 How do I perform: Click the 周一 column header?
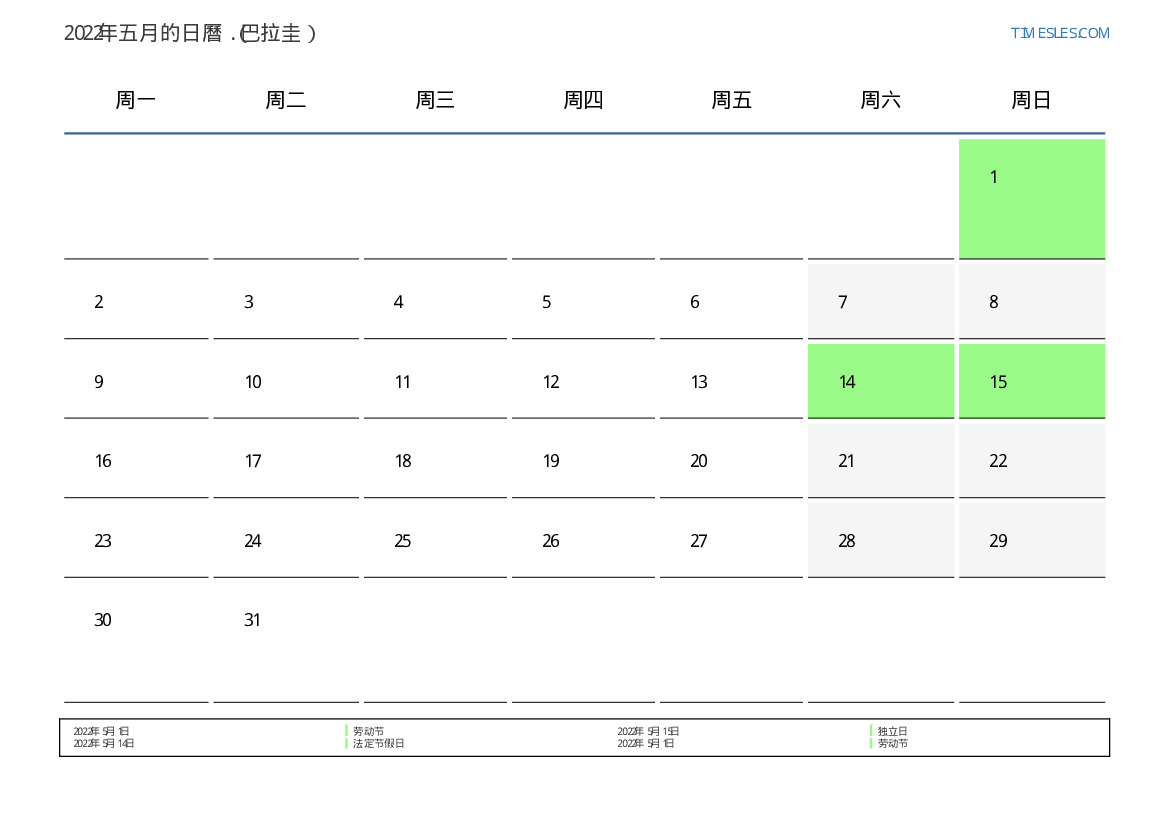tap(136, 100)
